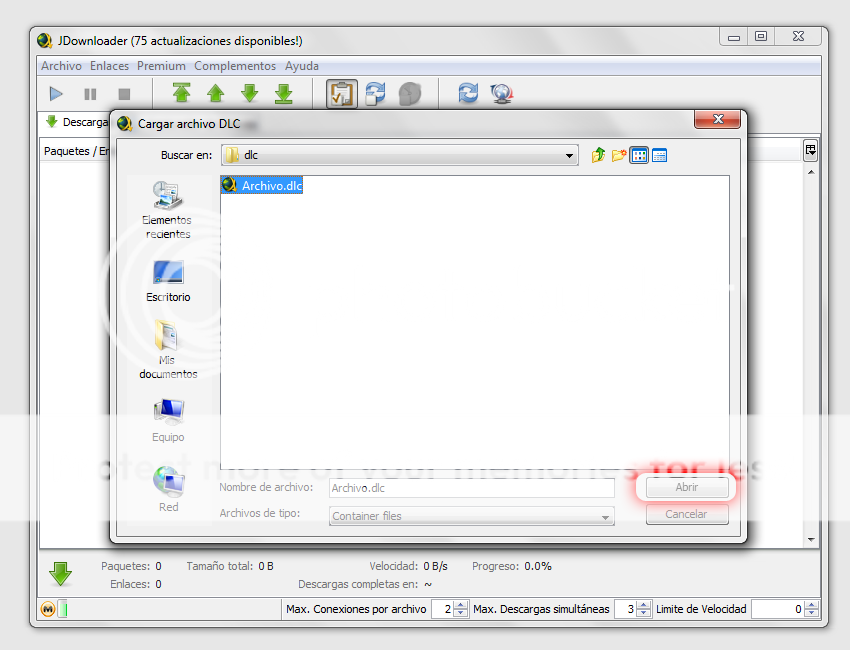Open the Enlaces menu
Screen dimensions: 850x650
click(x=110, y=66)
